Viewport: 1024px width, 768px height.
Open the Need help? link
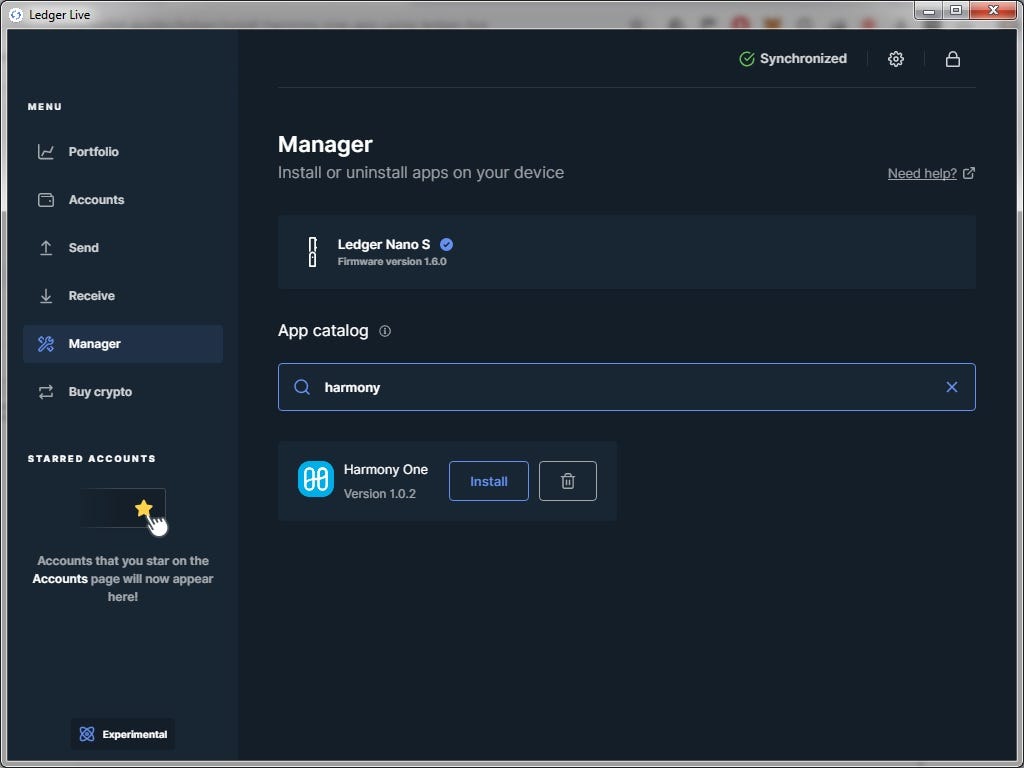click(922, 173)
